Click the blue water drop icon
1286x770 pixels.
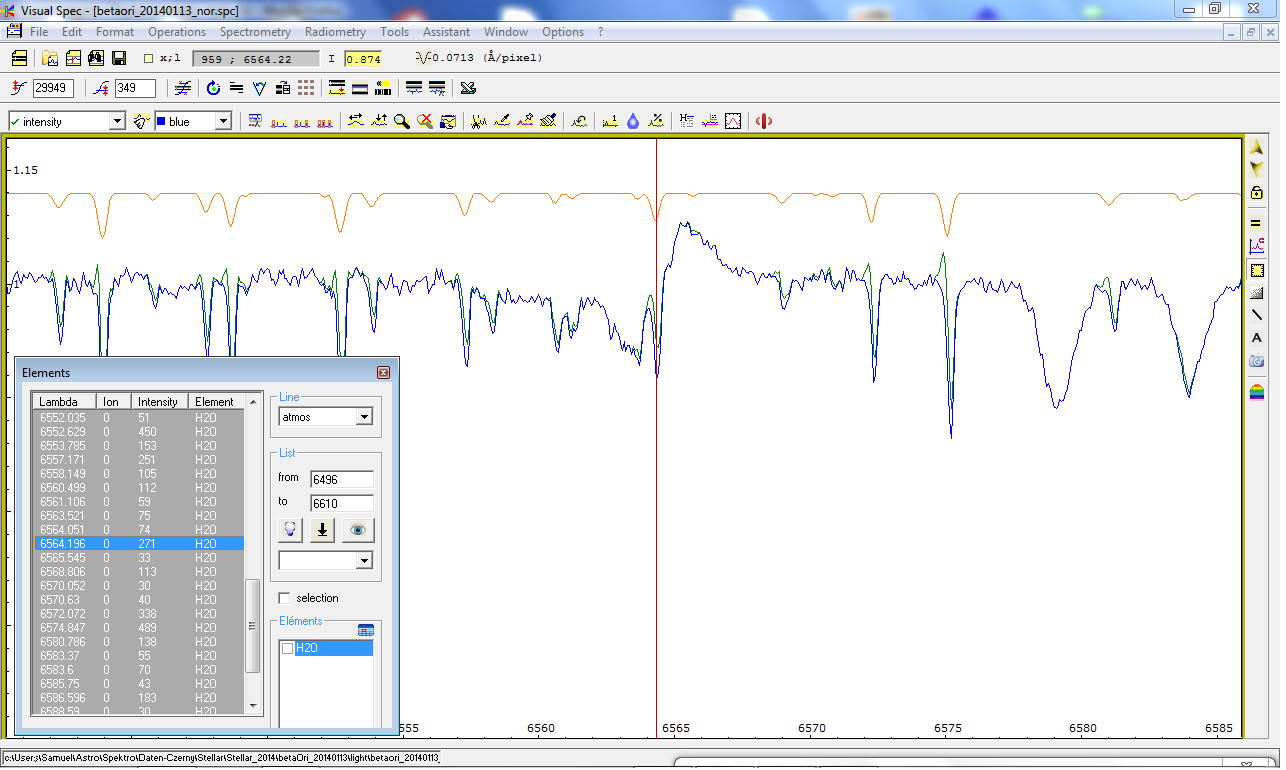click(x=633, y=121)
